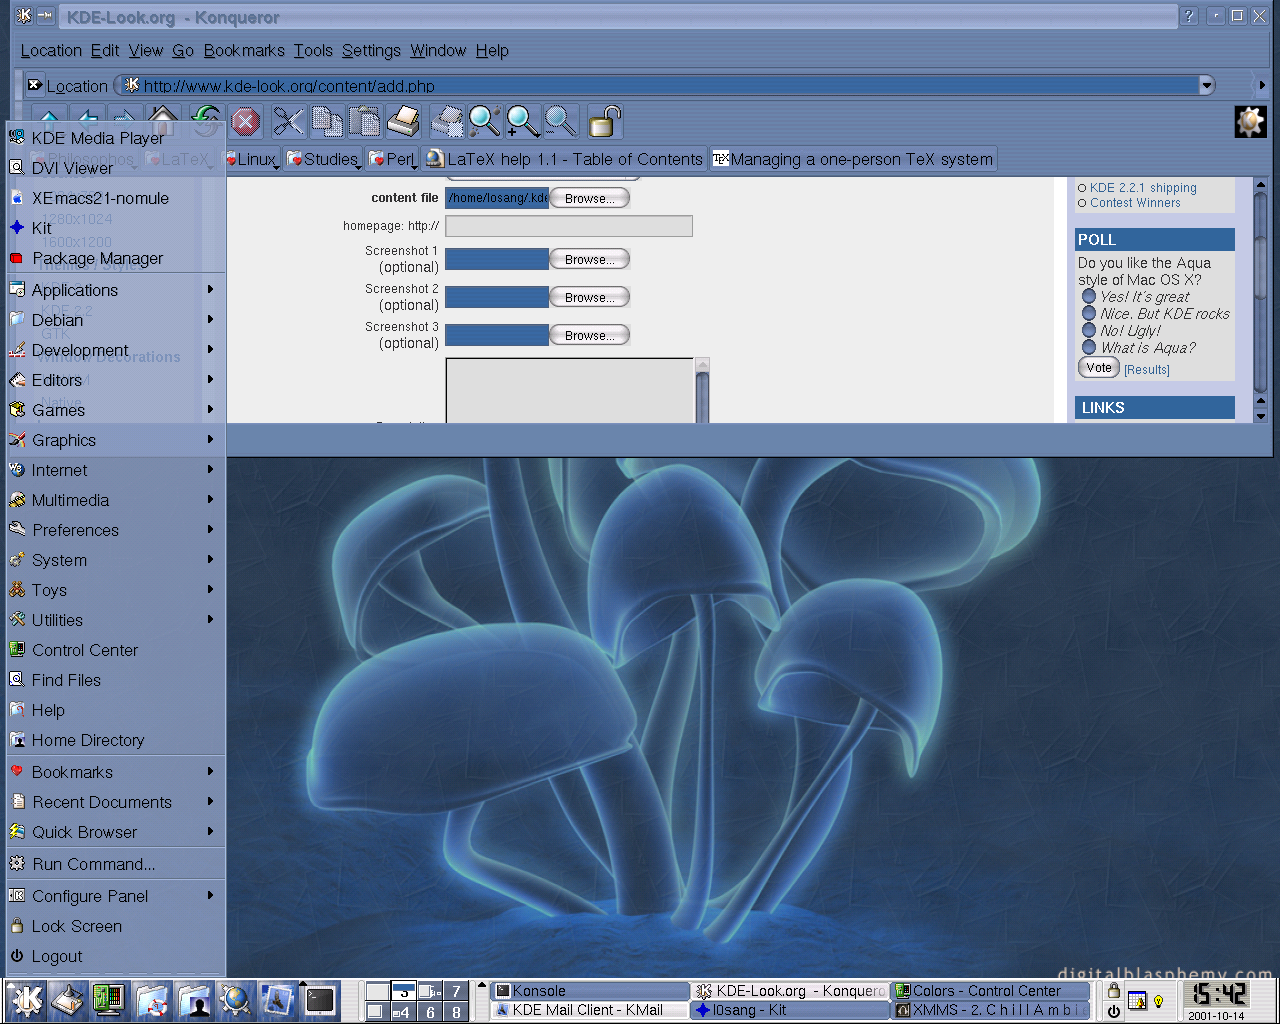Click the Find magnifier toolbar icon

pyautogui.click(x=484, y=122)
